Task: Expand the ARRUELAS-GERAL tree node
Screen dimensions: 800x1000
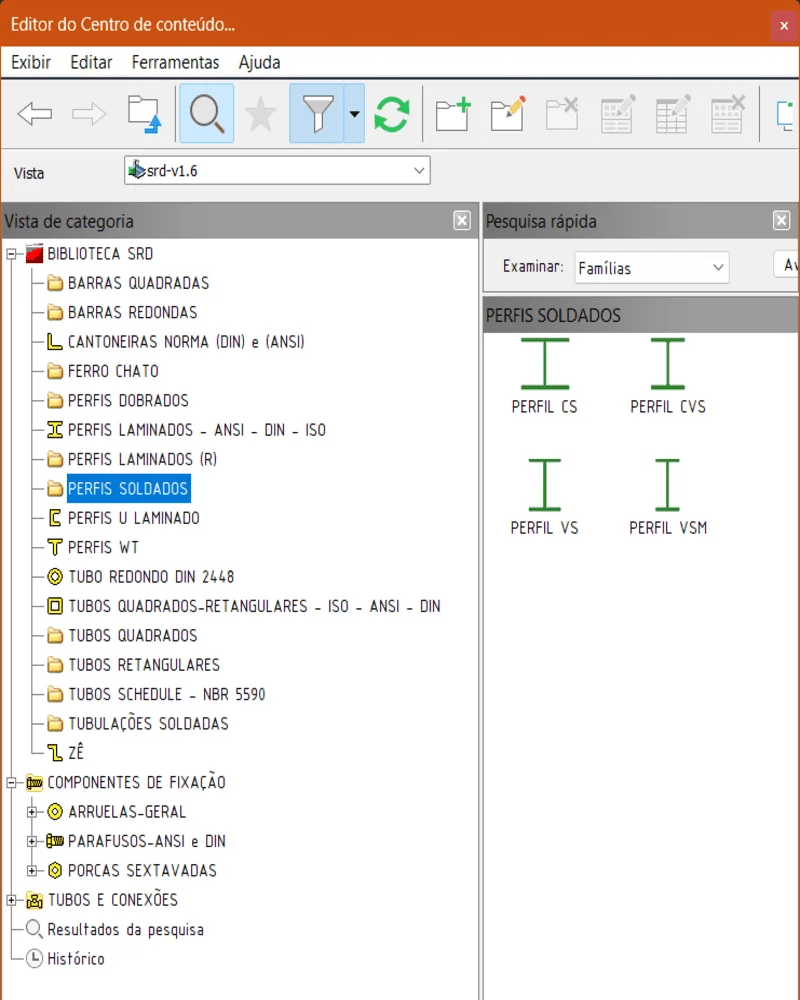Action: (32, 812)
